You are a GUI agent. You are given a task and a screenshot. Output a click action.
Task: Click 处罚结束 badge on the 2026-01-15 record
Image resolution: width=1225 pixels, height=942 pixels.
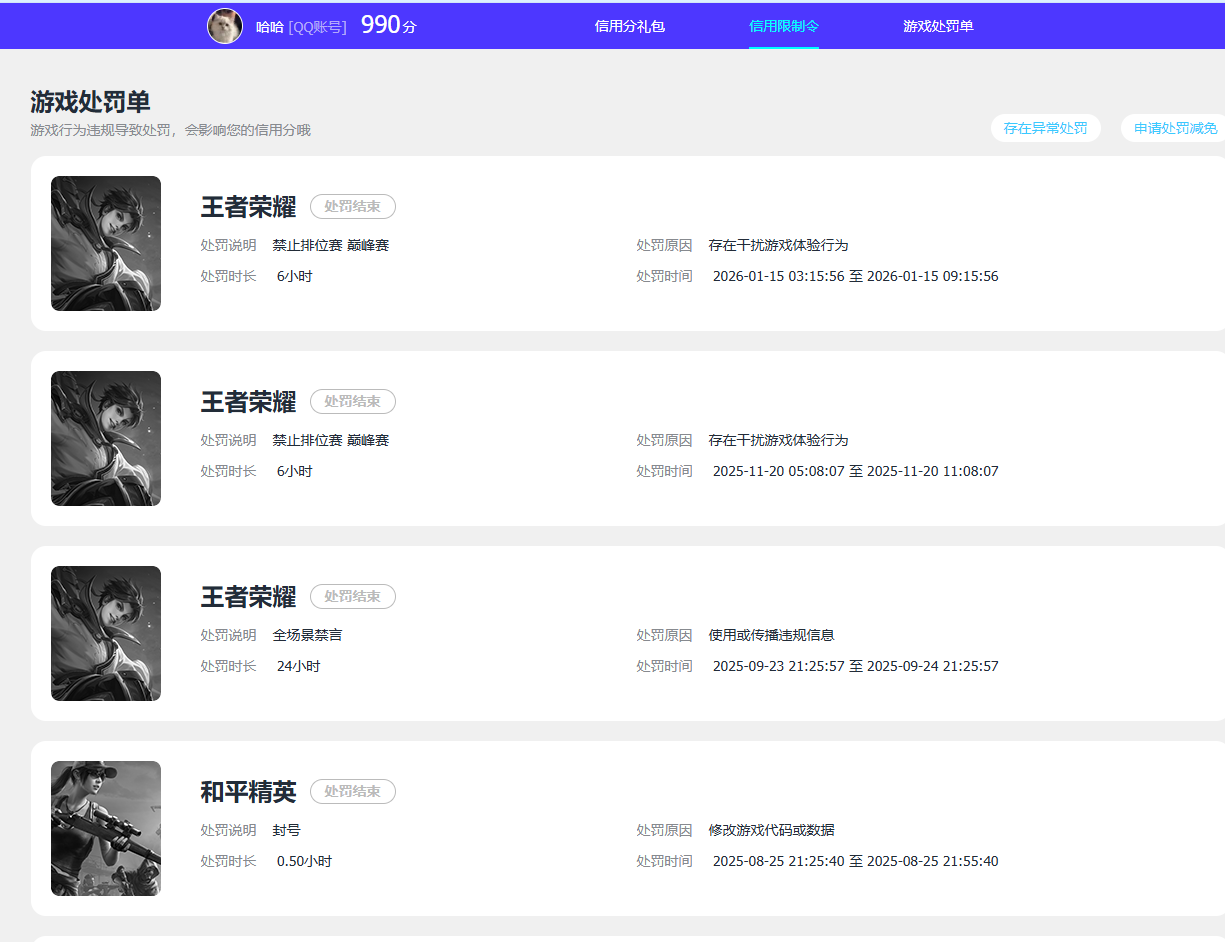353,206
